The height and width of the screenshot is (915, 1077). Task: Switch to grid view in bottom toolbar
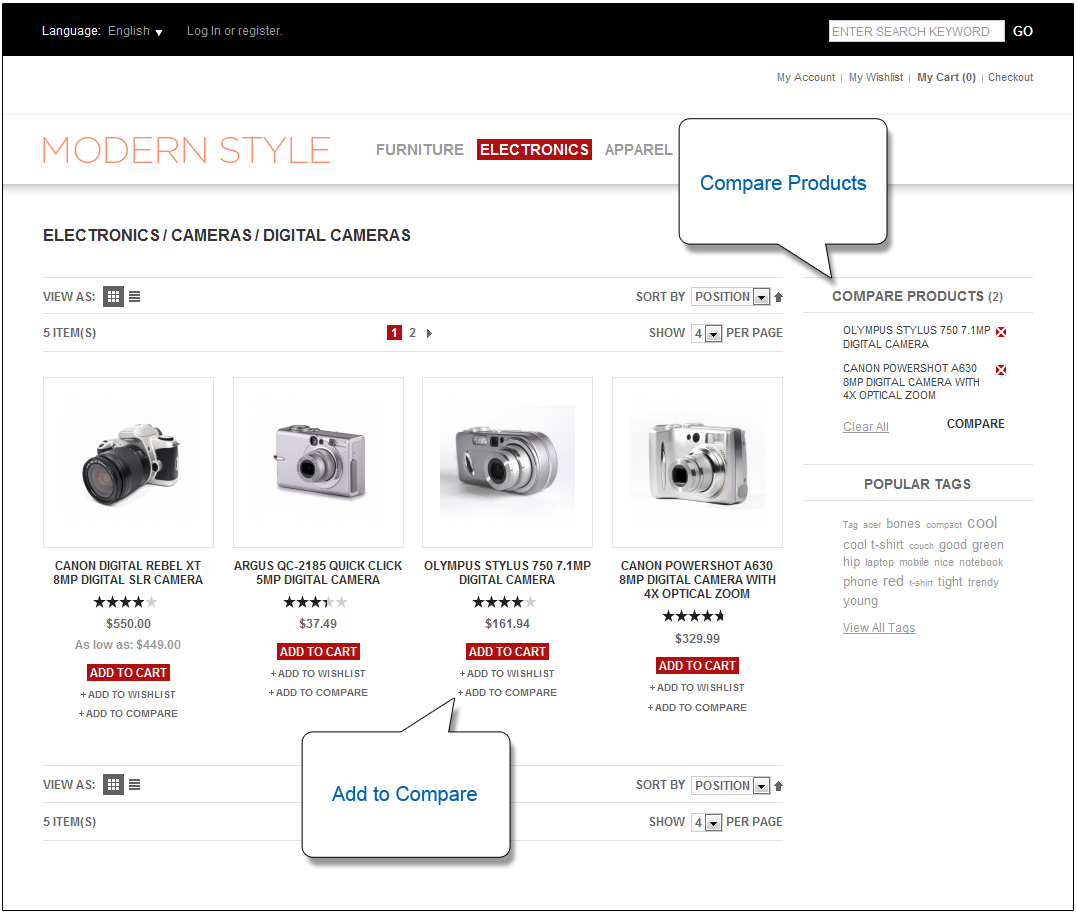click(113, 784)
